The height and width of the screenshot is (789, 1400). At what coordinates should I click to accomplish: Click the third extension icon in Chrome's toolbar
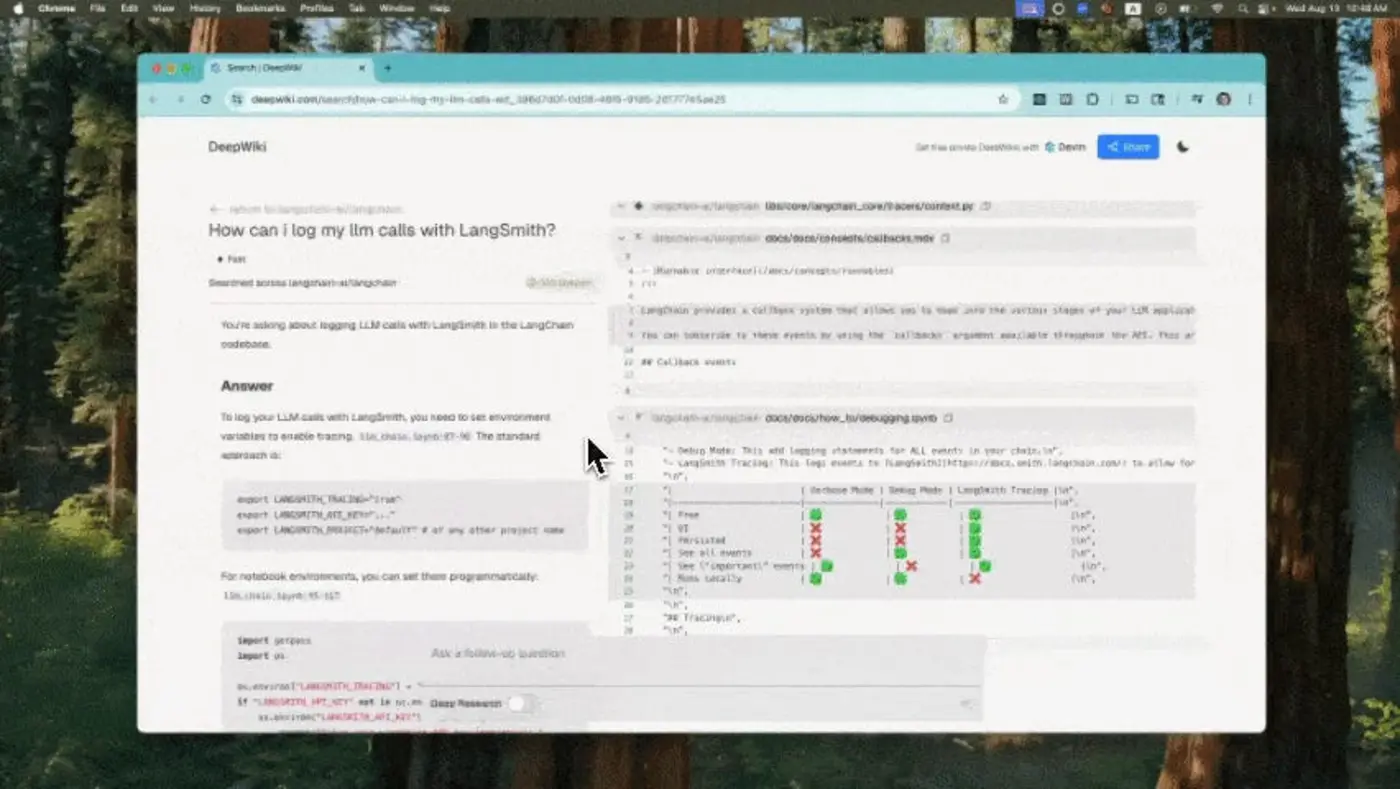pos(1092,99)
